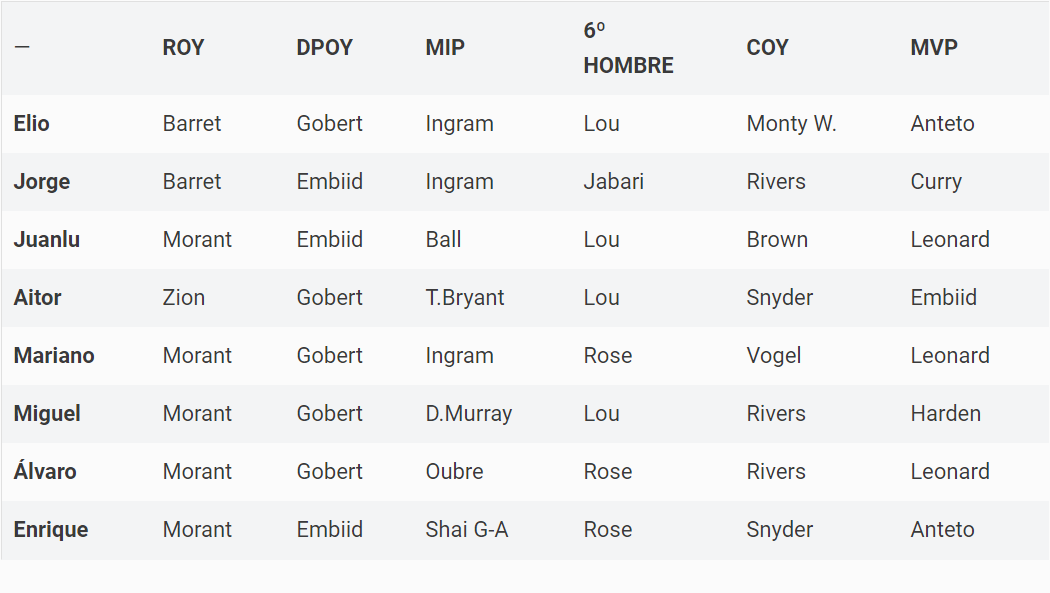Select Aitor's ROY pick Zion

[x=183, y=298]
